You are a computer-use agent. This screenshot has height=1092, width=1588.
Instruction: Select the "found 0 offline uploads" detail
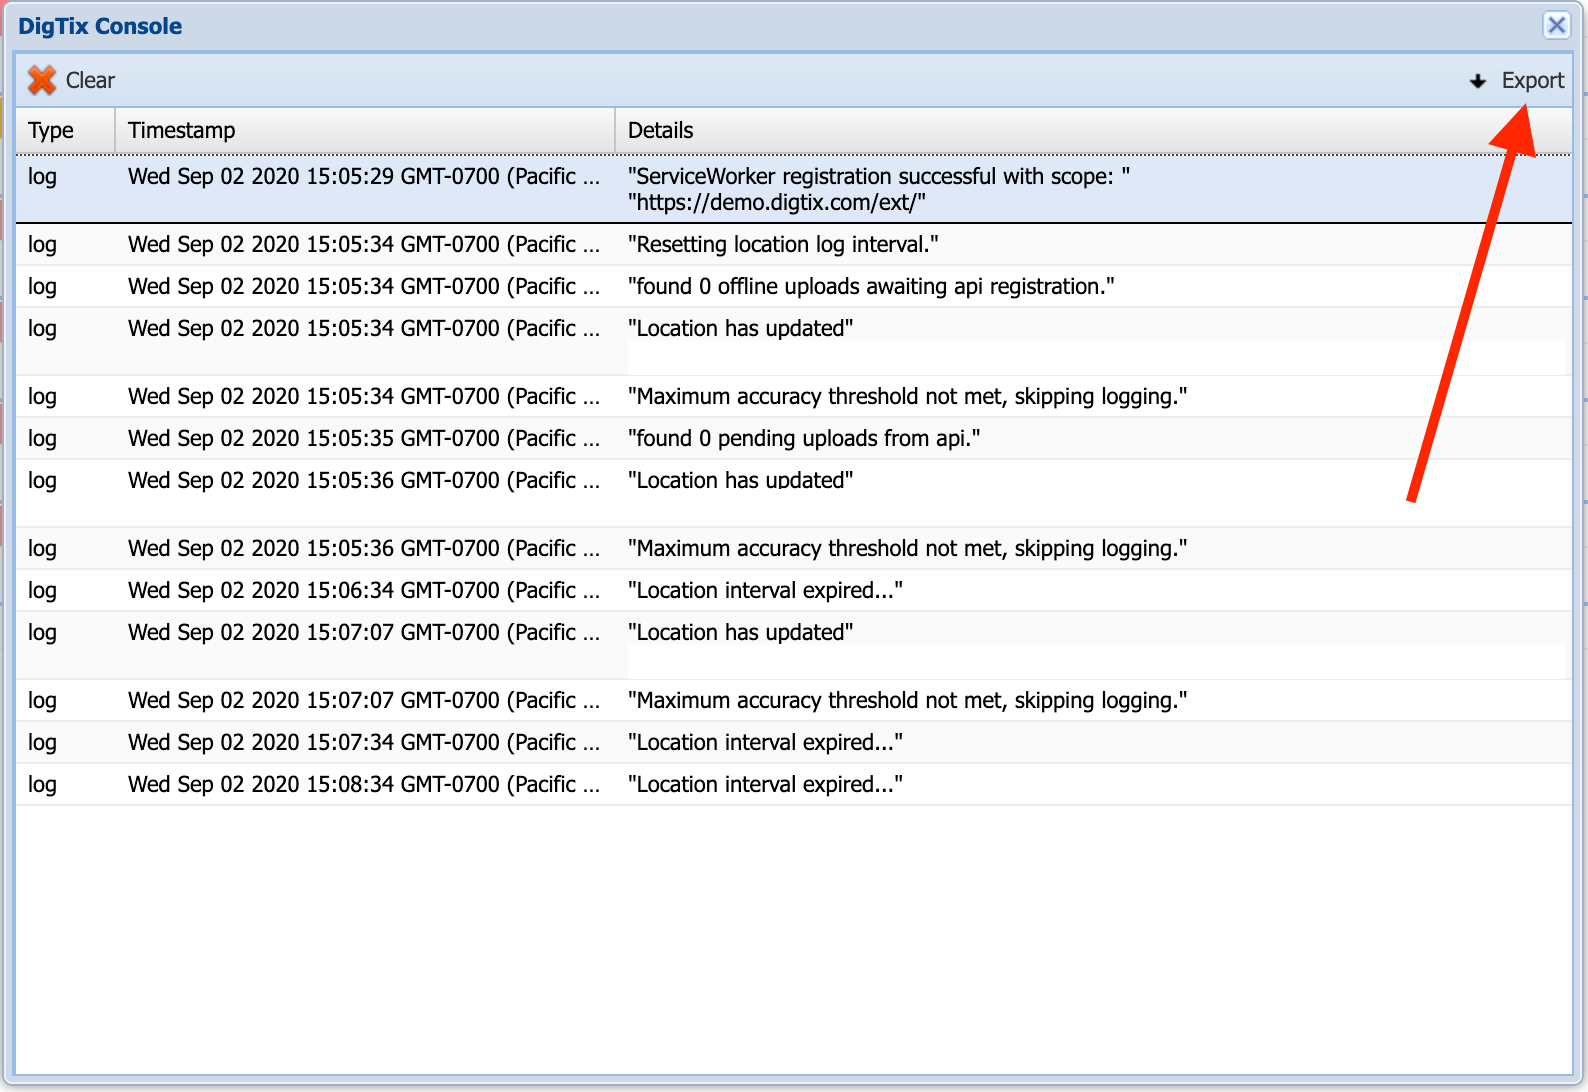(x=871, y=286)
